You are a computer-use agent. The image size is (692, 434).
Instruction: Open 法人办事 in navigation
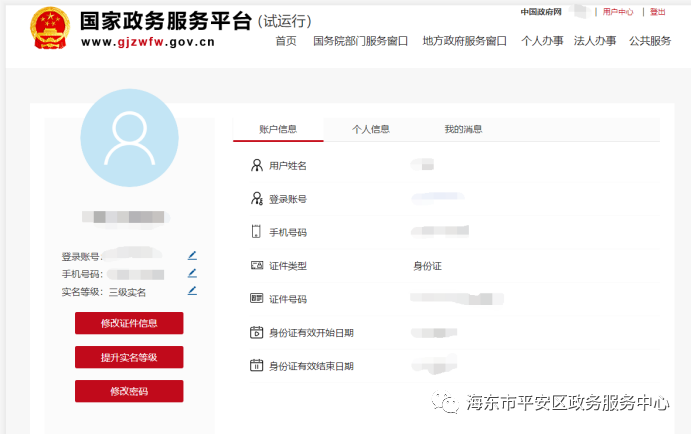coord(595,41)
